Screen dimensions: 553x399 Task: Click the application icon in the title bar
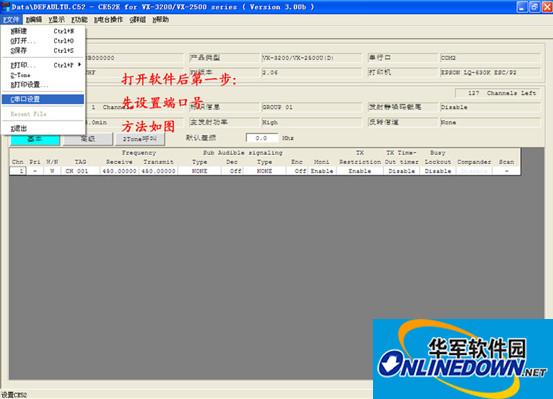coord(6,7)
